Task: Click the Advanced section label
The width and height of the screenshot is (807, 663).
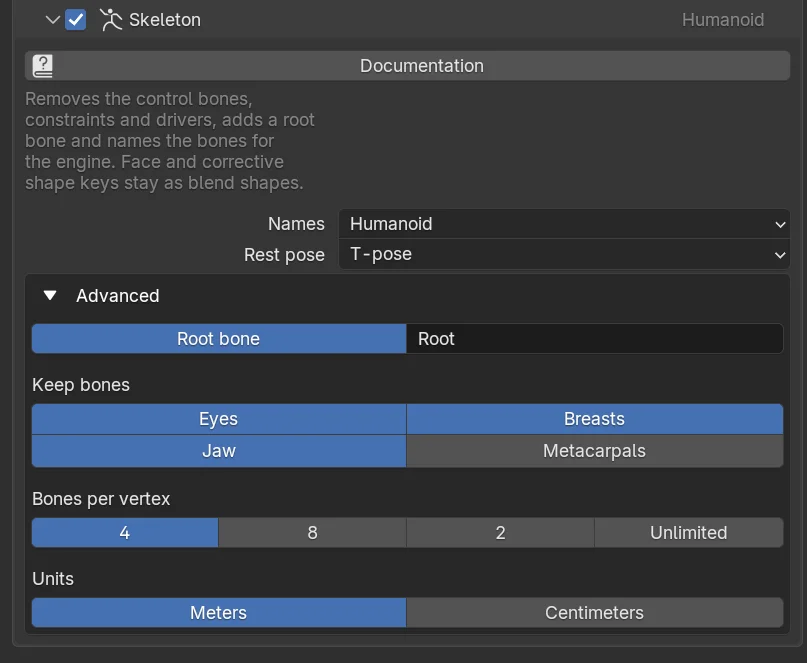Action: [x=118, y=296]
